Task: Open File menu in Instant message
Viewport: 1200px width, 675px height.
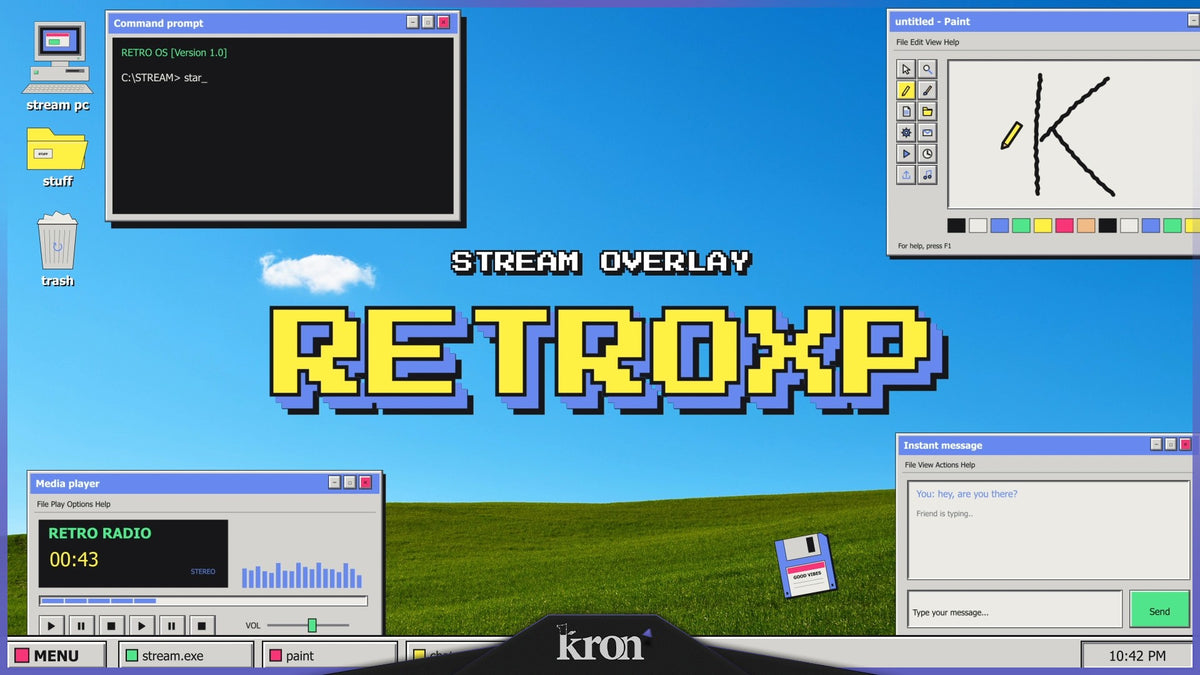Action: (x=910, y=465)
